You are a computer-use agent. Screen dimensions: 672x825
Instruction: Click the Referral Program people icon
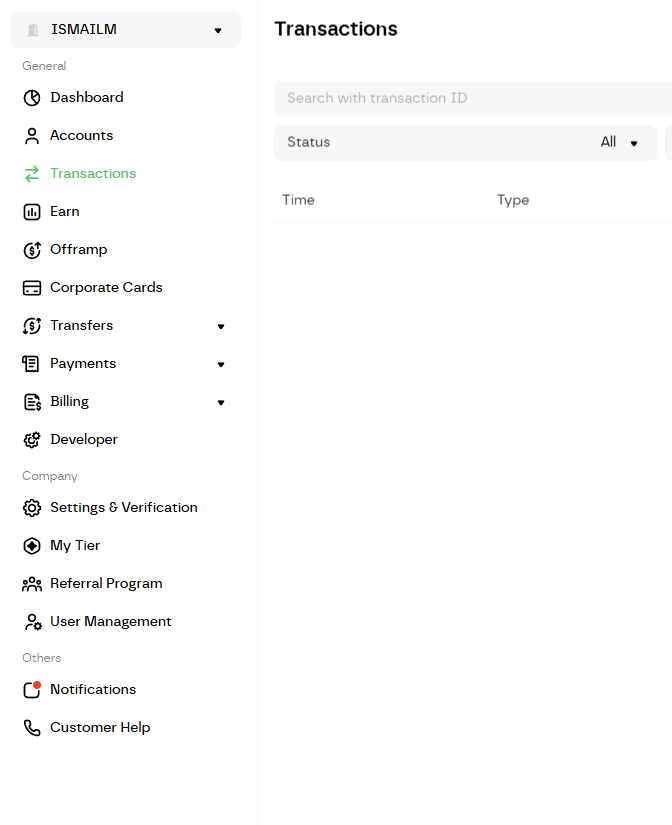(32, 584)
